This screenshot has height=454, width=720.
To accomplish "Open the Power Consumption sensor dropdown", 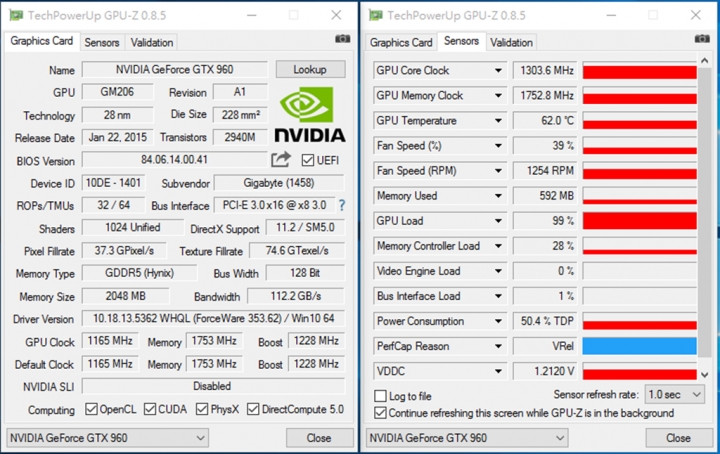I will point(498,321).
